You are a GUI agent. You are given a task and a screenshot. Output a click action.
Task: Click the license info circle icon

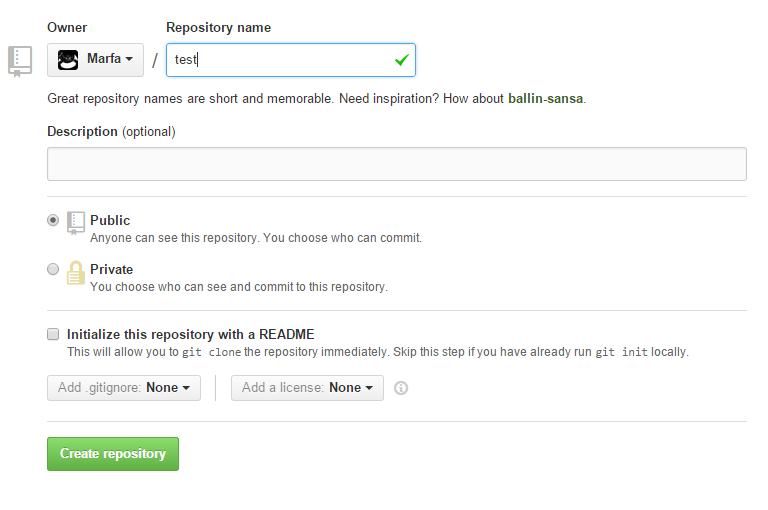tap(401, 388)
